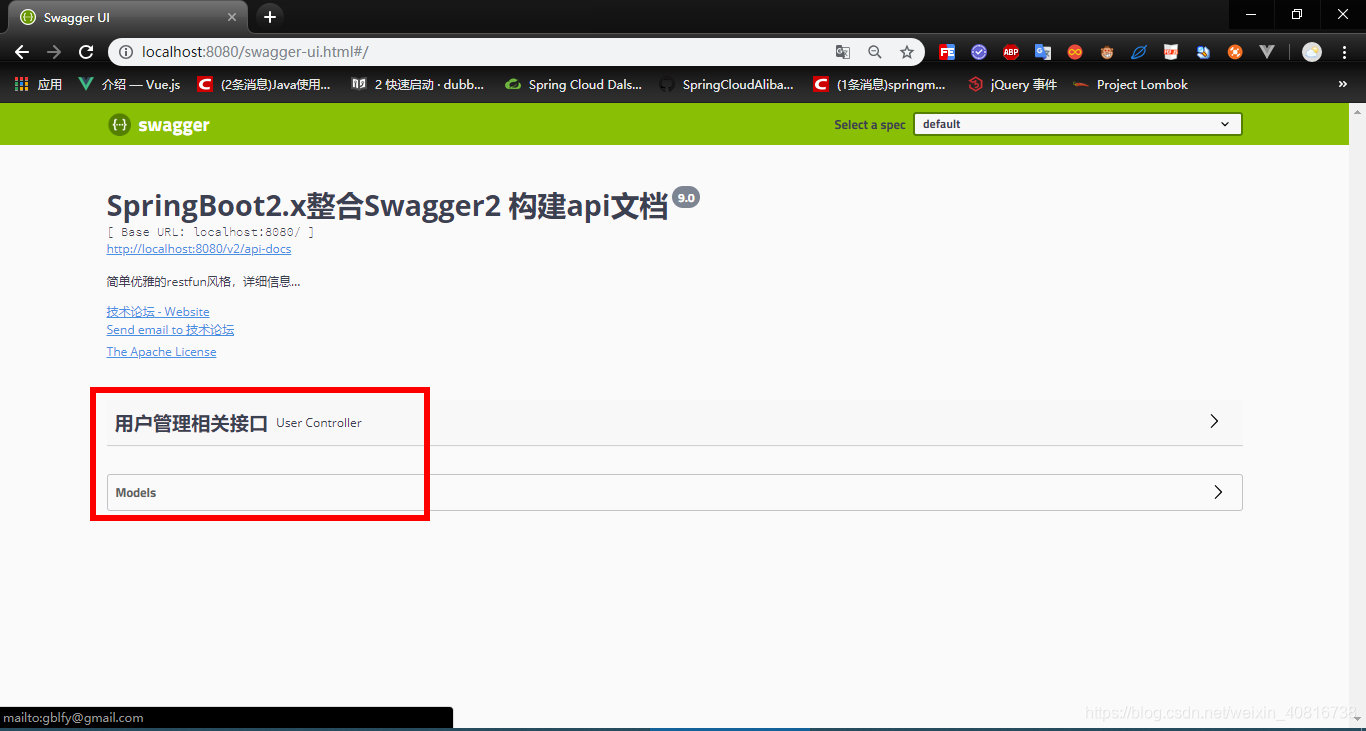Viewport: 1366px width, 731px height.
Task: Open the SpringCloudAlibaba bookmark
Action: 727,85
